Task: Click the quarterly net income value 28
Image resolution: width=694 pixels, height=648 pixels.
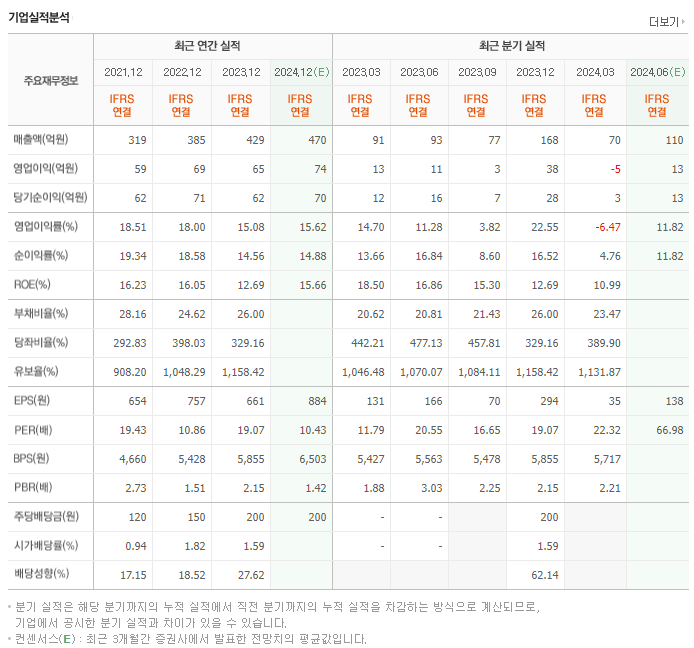Action: (x=552, y=198)
